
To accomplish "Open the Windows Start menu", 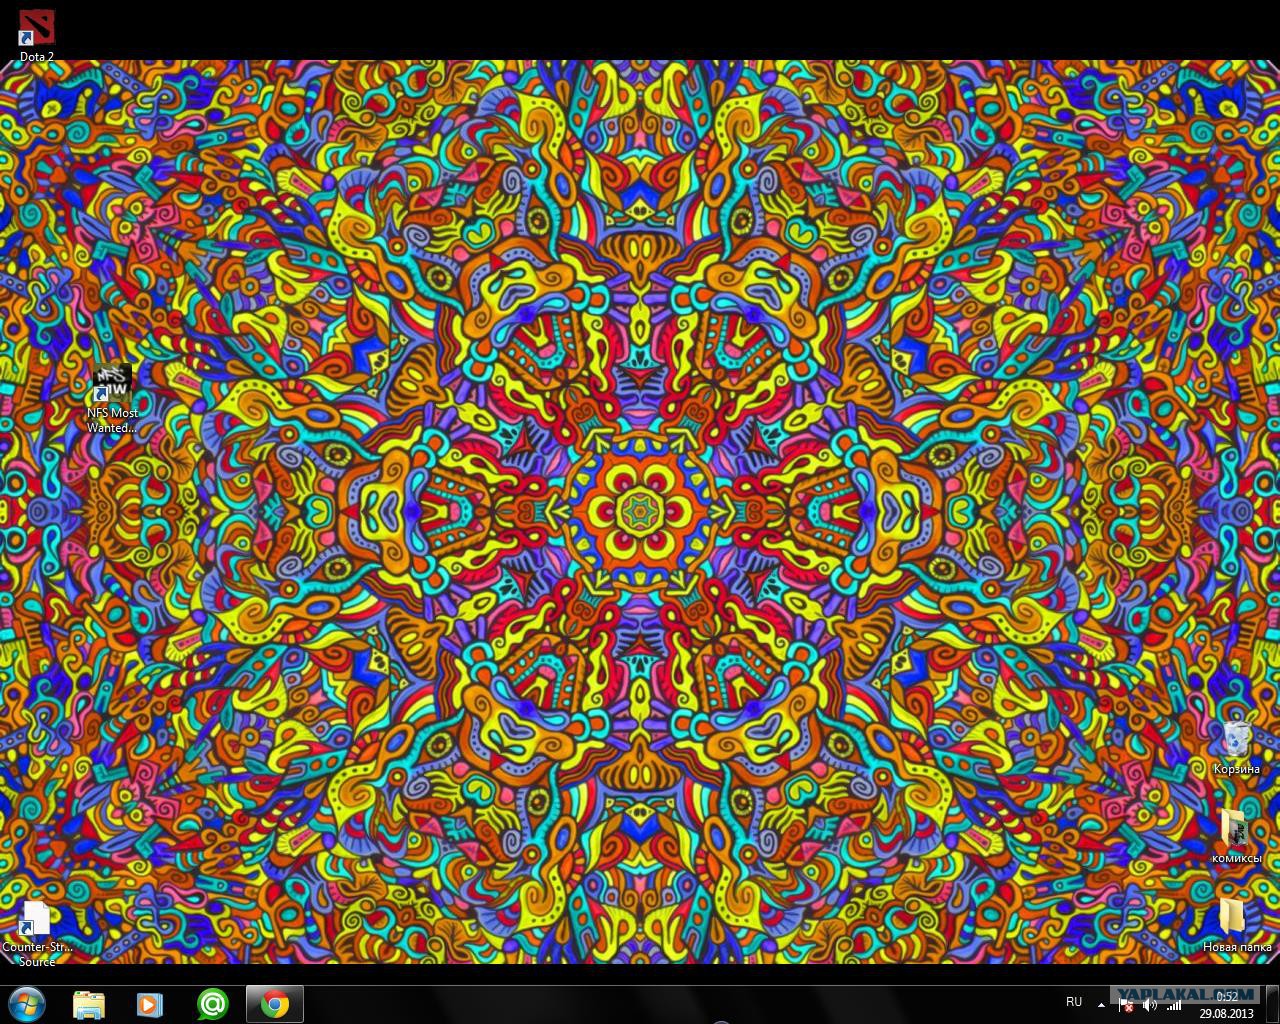I will pos(27,1004).
